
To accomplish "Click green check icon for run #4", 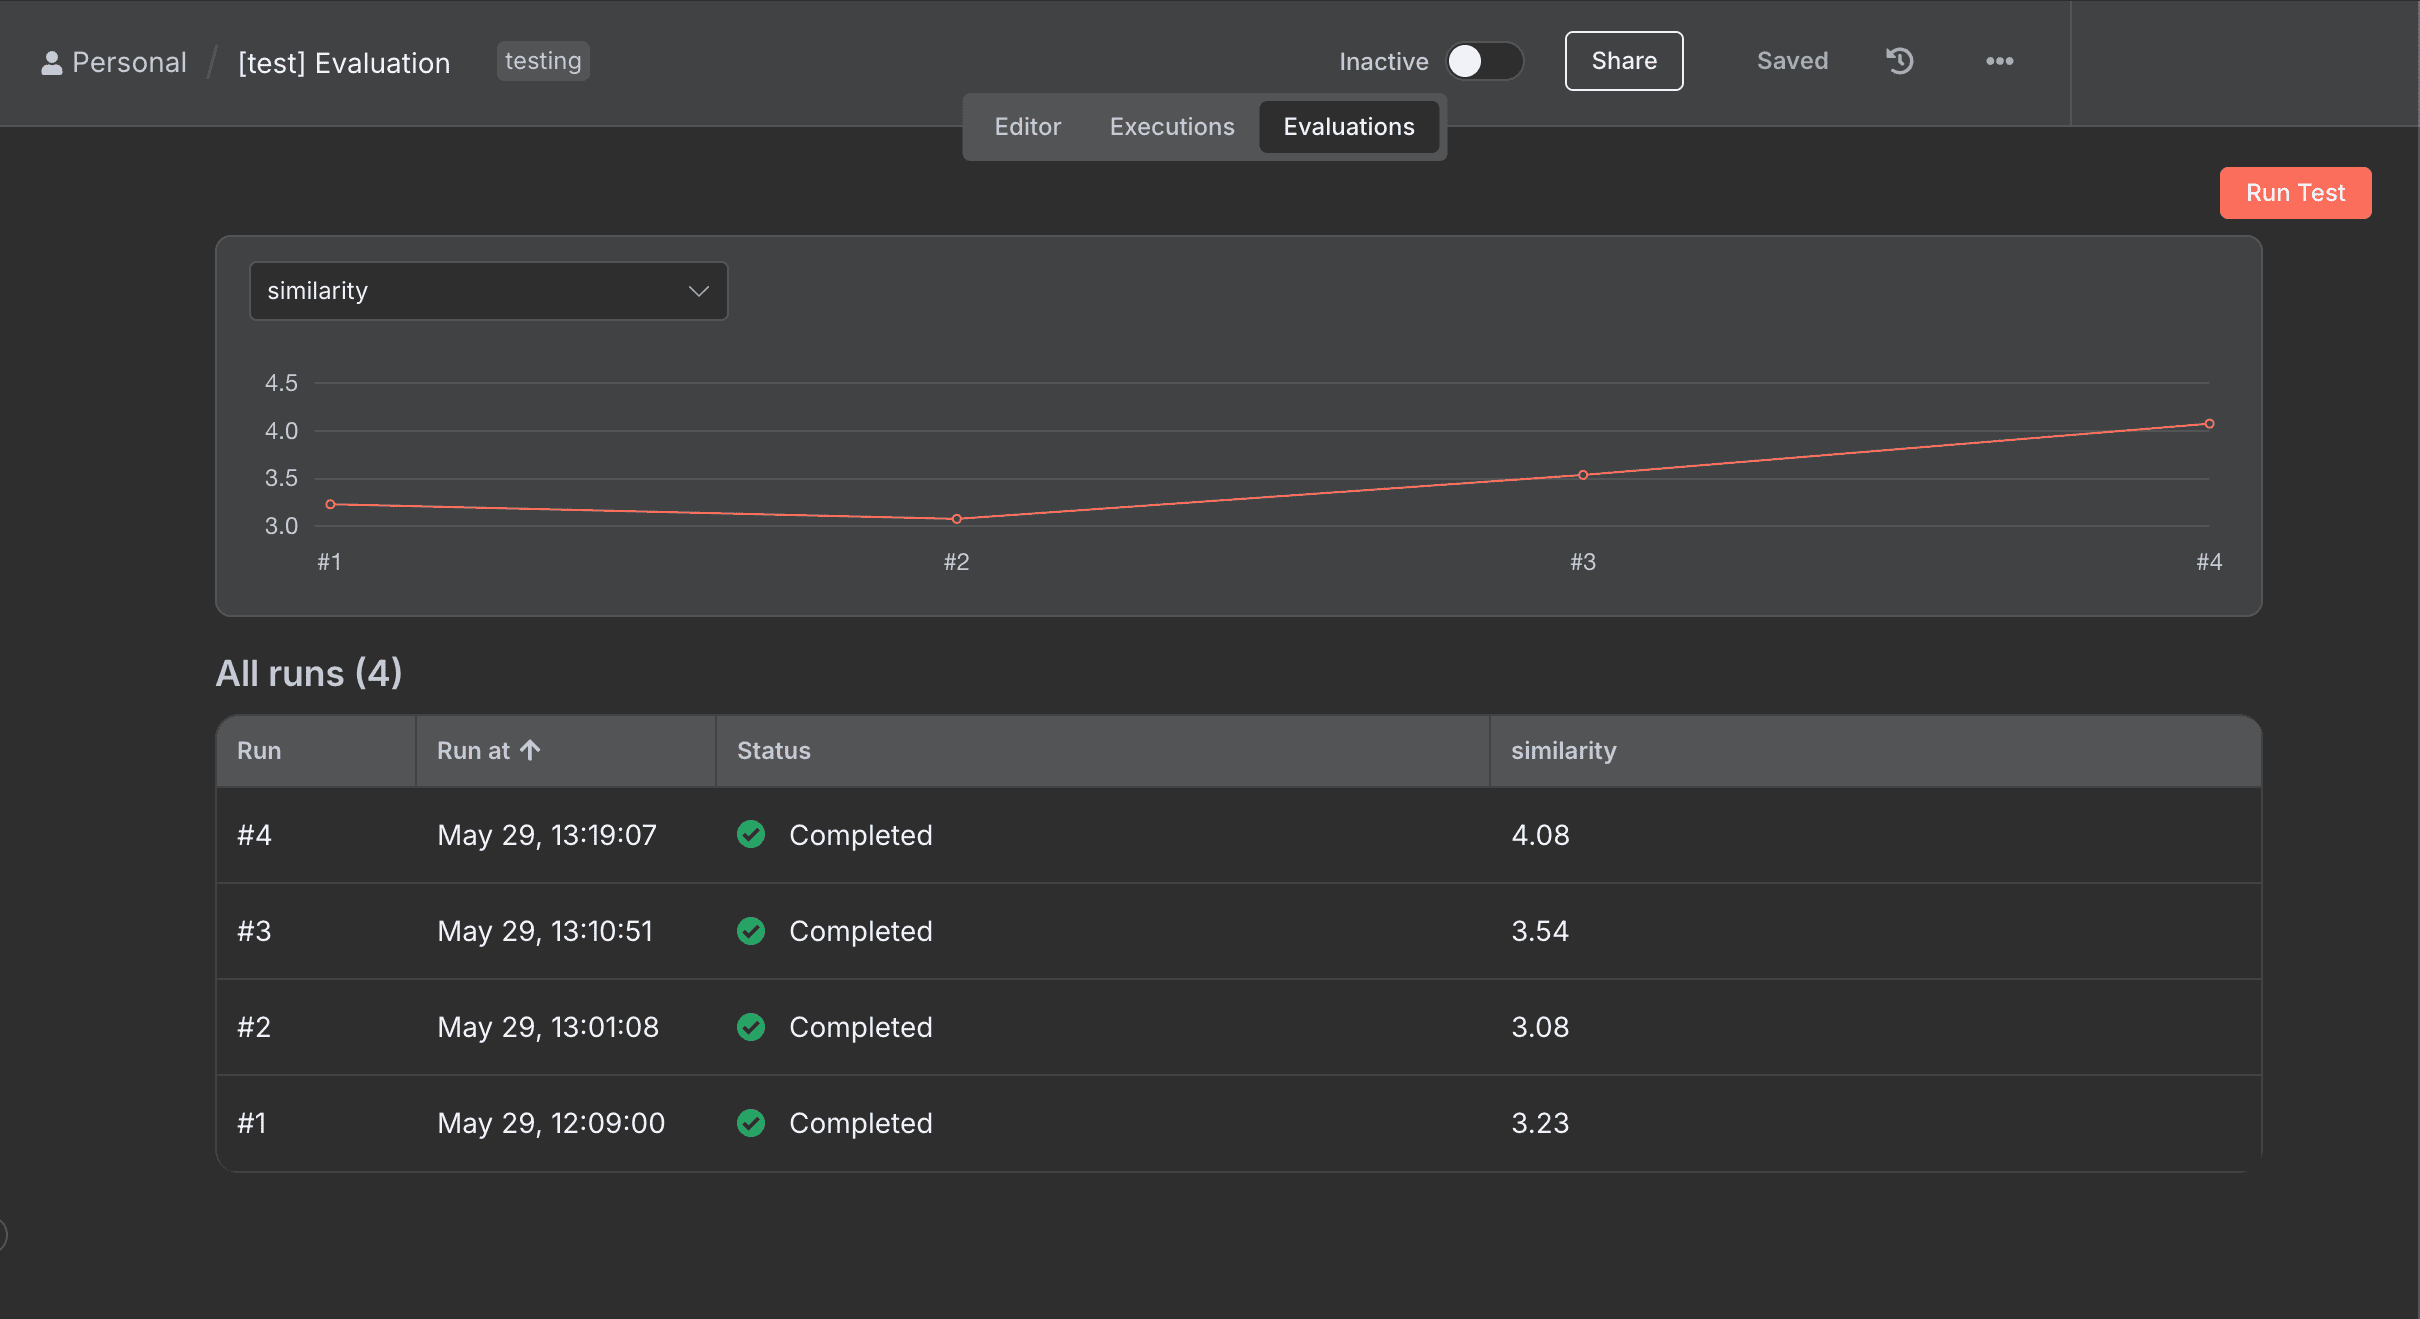I will [751, 834].
